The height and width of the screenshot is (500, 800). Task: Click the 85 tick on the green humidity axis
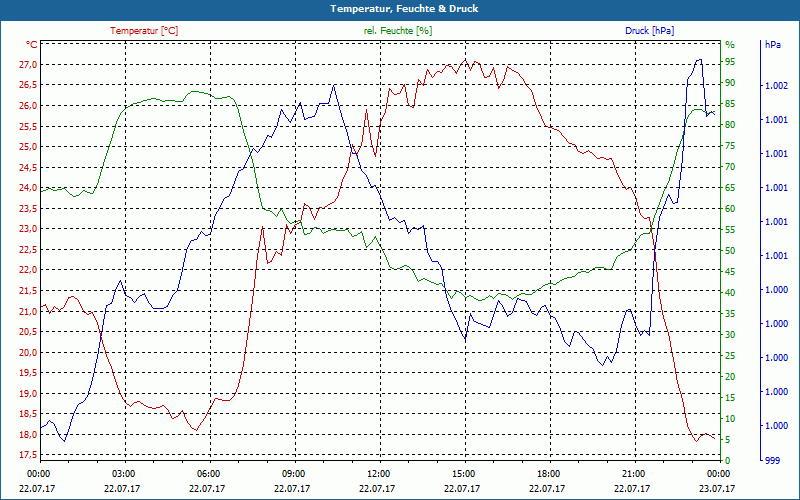(730, 104)
